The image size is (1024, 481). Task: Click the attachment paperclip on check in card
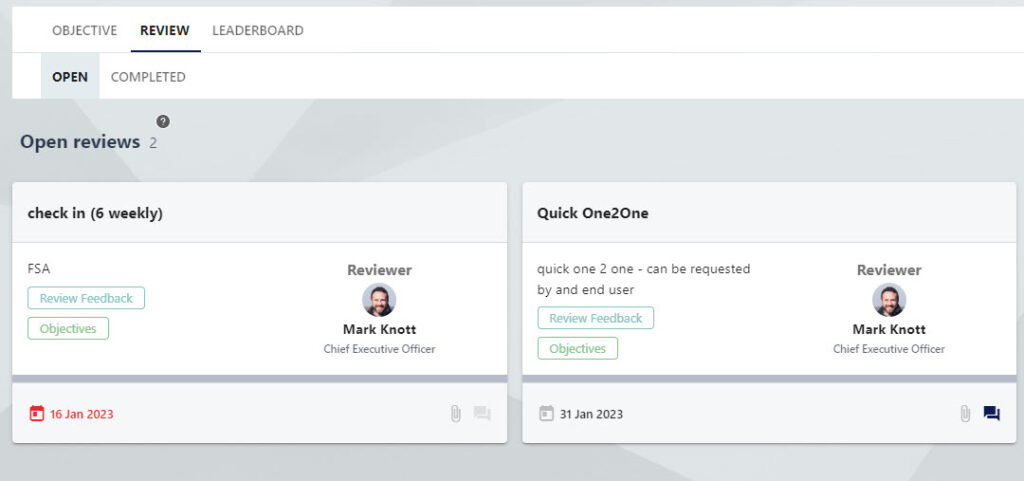point(456,414)
